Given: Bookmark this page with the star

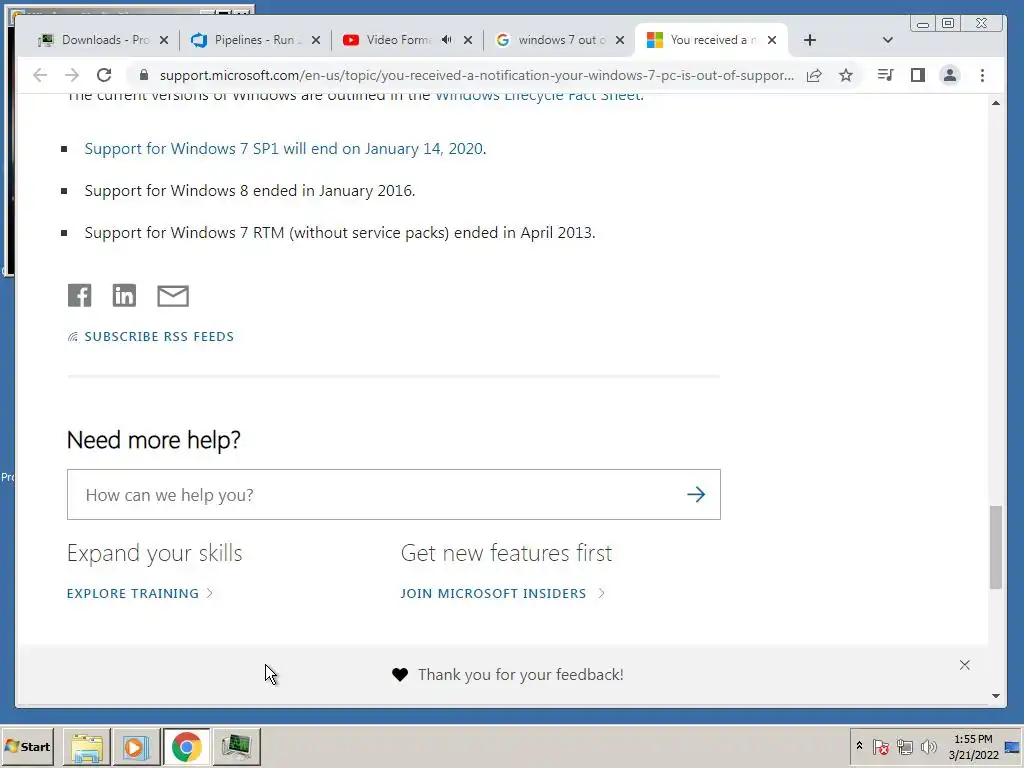Looking at the screenshot, I should coord(846,75).
